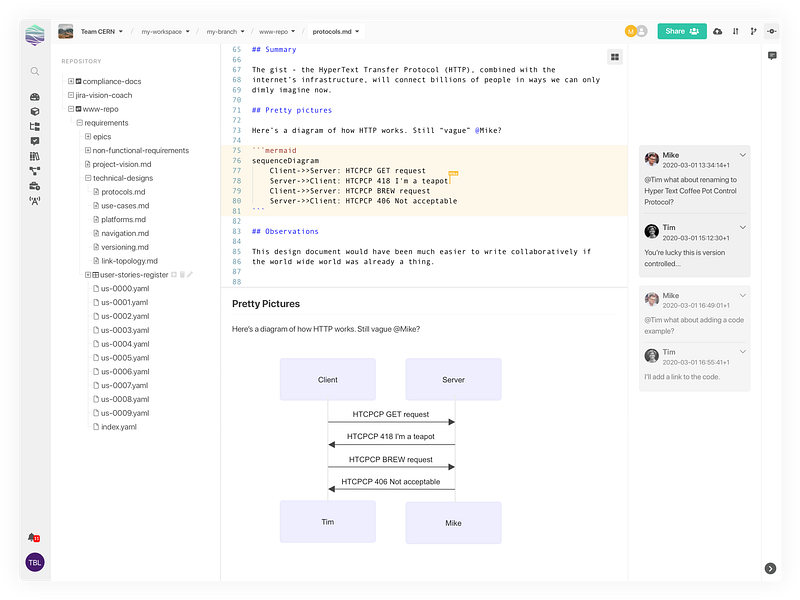
Task: Click the Share button
Action: click(x=682, y=32)
